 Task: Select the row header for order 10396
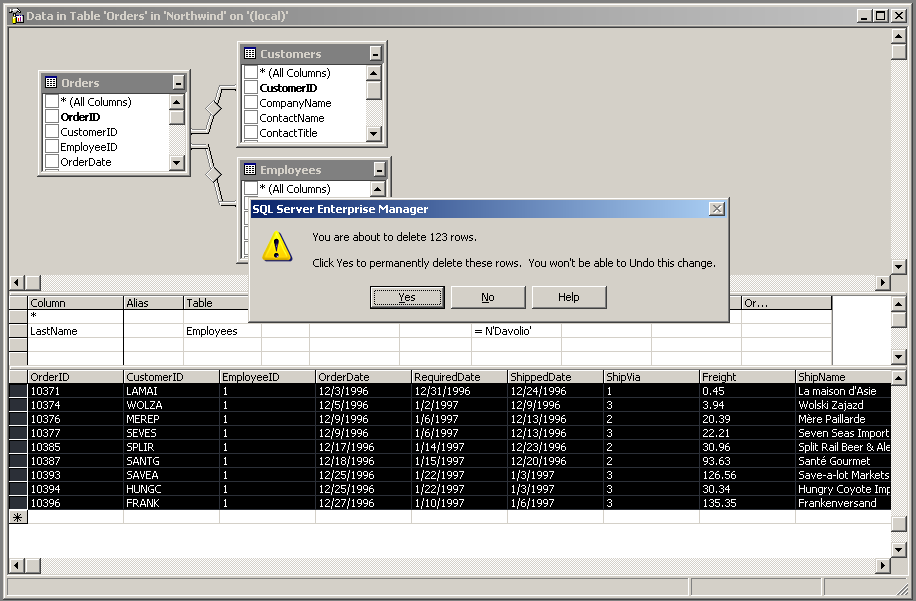18,503
